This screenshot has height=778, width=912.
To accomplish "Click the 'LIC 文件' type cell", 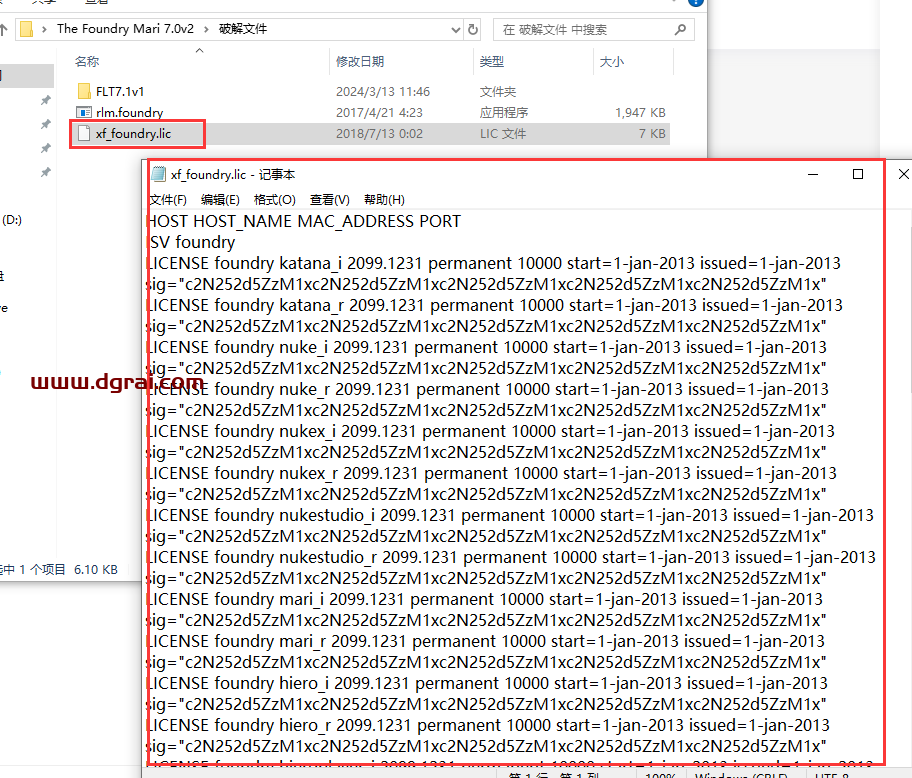I will (503, 134).
